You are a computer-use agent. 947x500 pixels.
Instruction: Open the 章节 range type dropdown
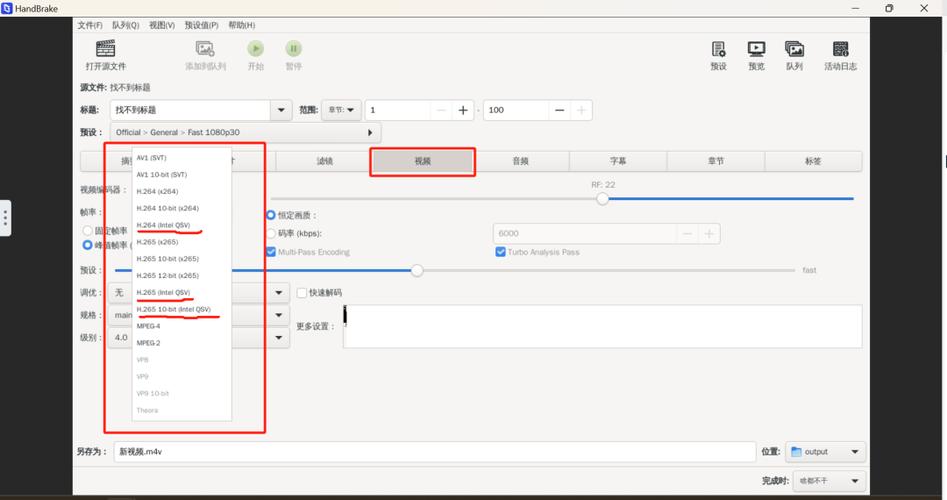341,110
